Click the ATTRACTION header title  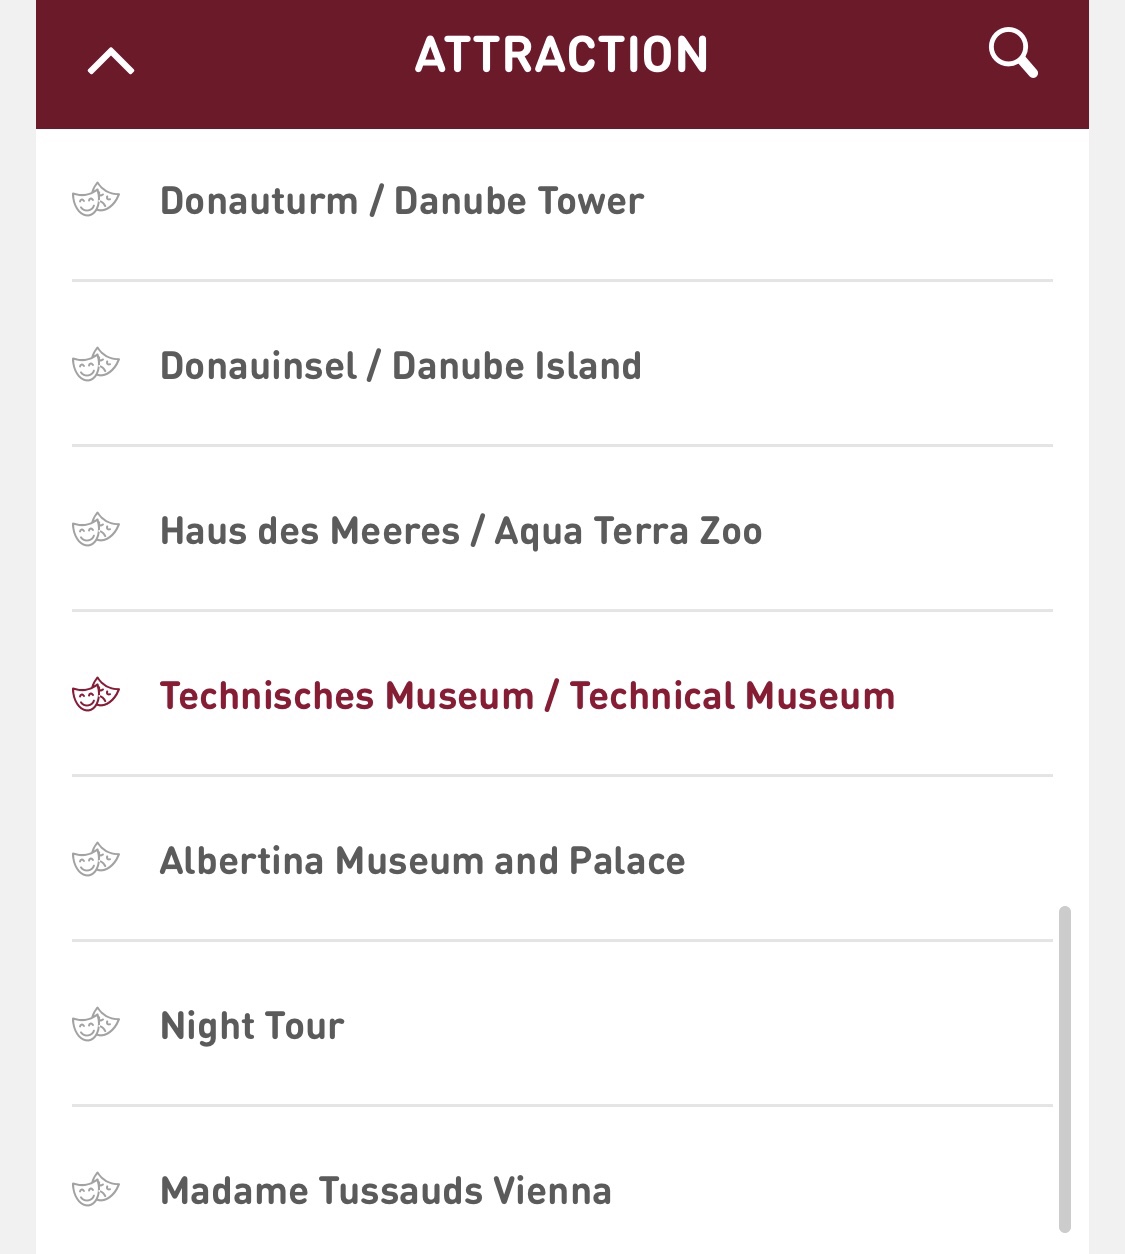[562, 55]
